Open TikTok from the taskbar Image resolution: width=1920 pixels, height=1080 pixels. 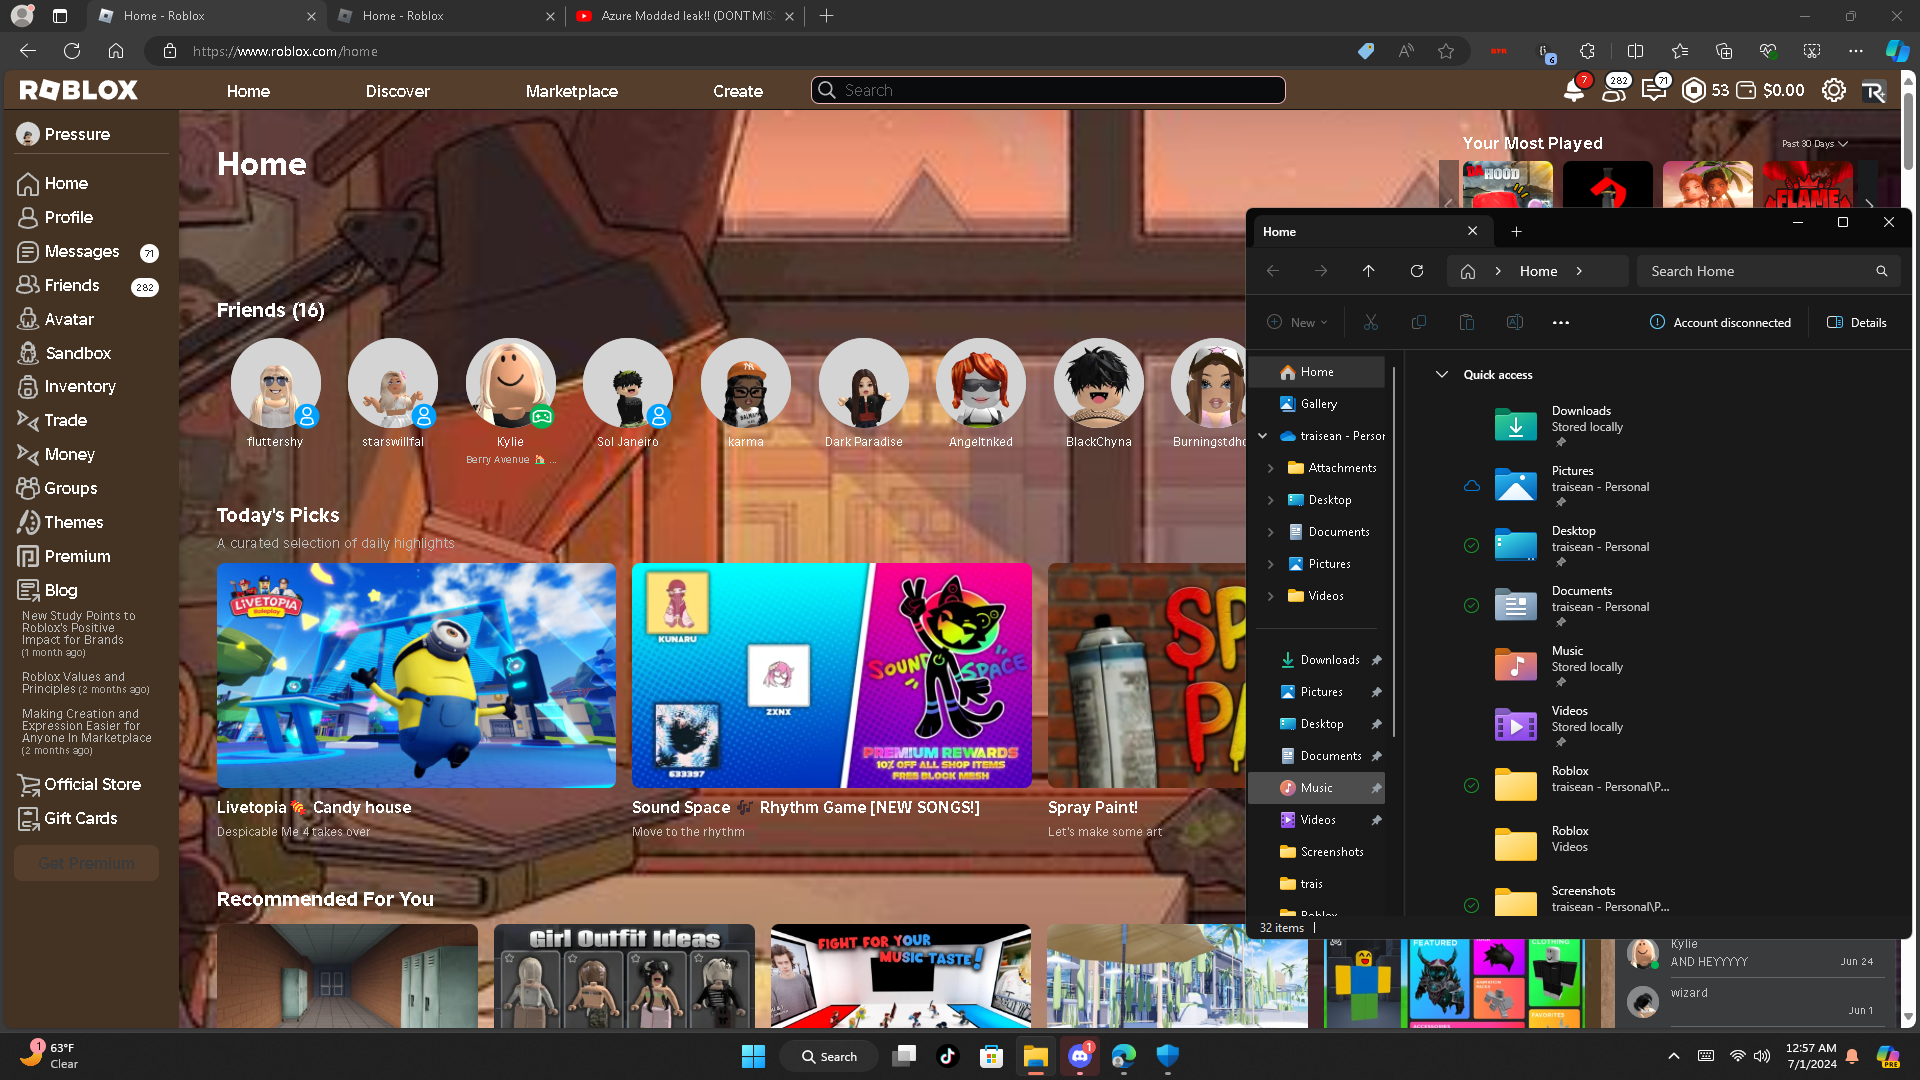pos(947,1056)
